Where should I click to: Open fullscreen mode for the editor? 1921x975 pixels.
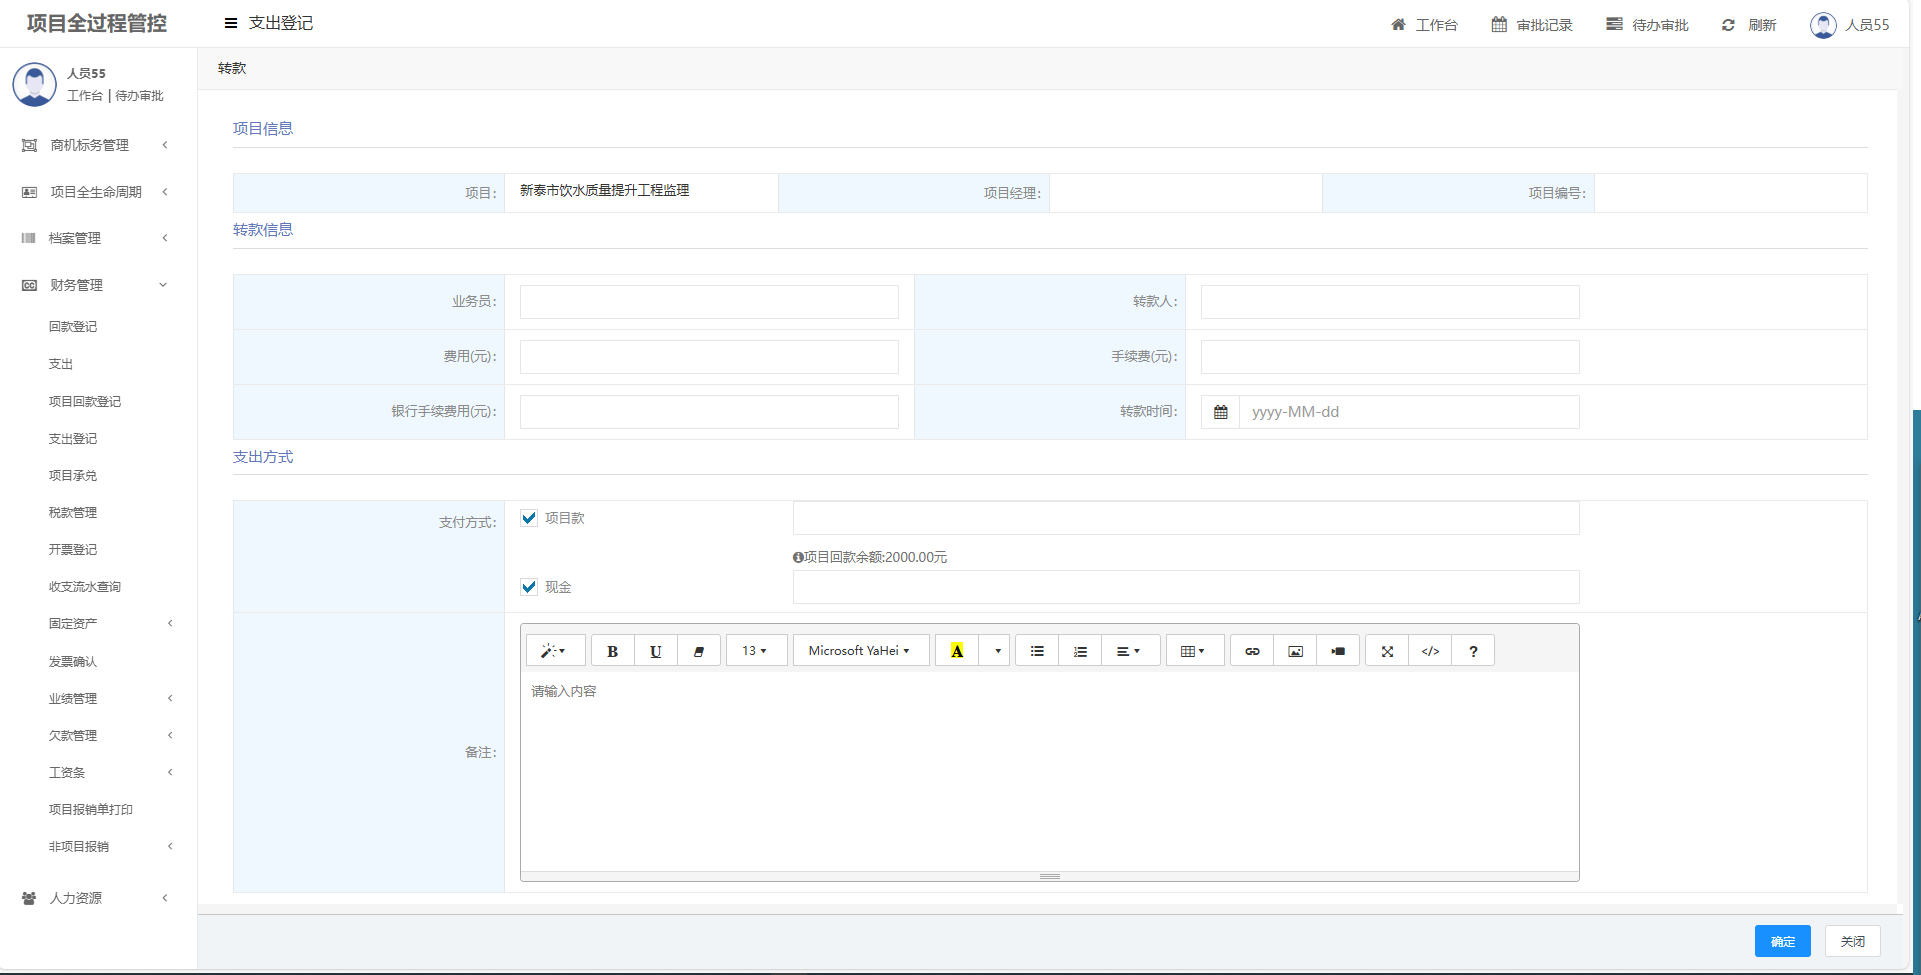(1387, 651)
